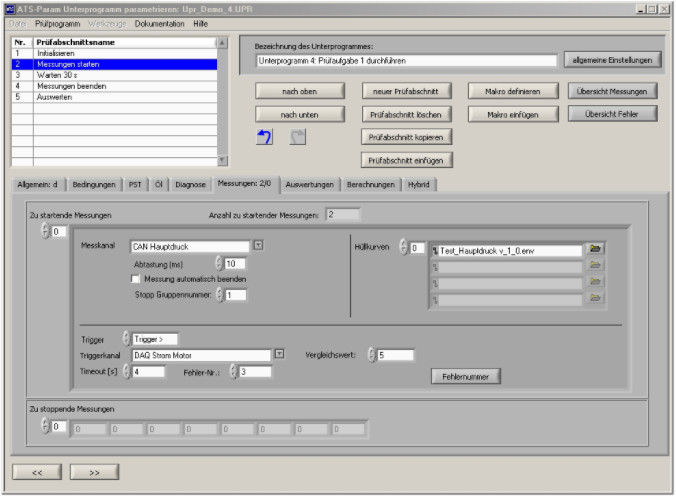
Task: Enable Messung automatisch beenden checkbox
Action: [x=135, y=279]
